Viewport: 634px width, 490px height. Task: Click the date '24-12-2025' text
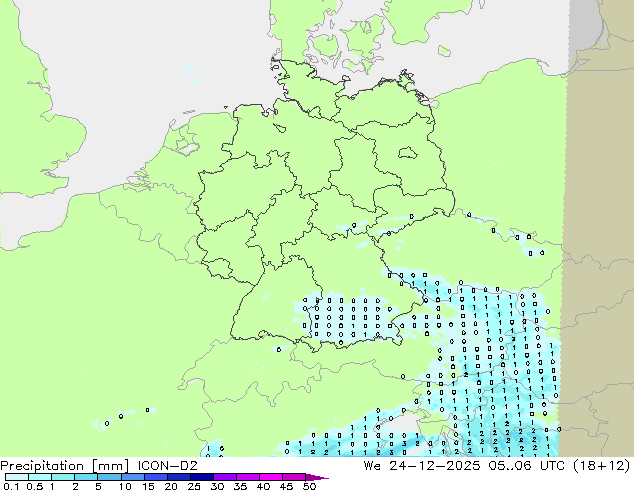(x=435, y=466)
